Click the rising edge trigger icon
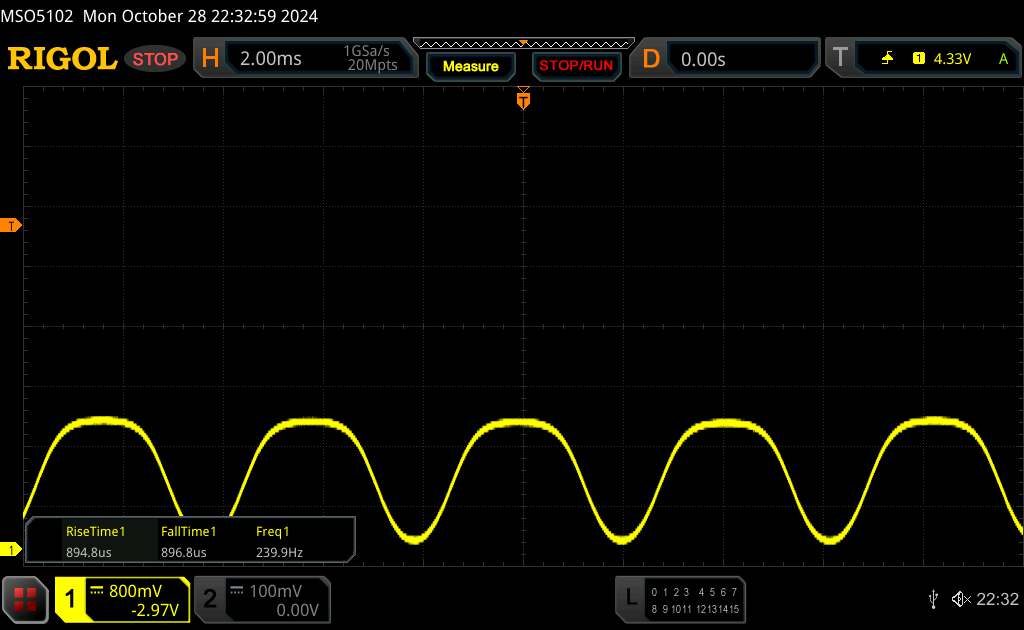Viewport: 1024px width, 630px height. tap(887, 59)
